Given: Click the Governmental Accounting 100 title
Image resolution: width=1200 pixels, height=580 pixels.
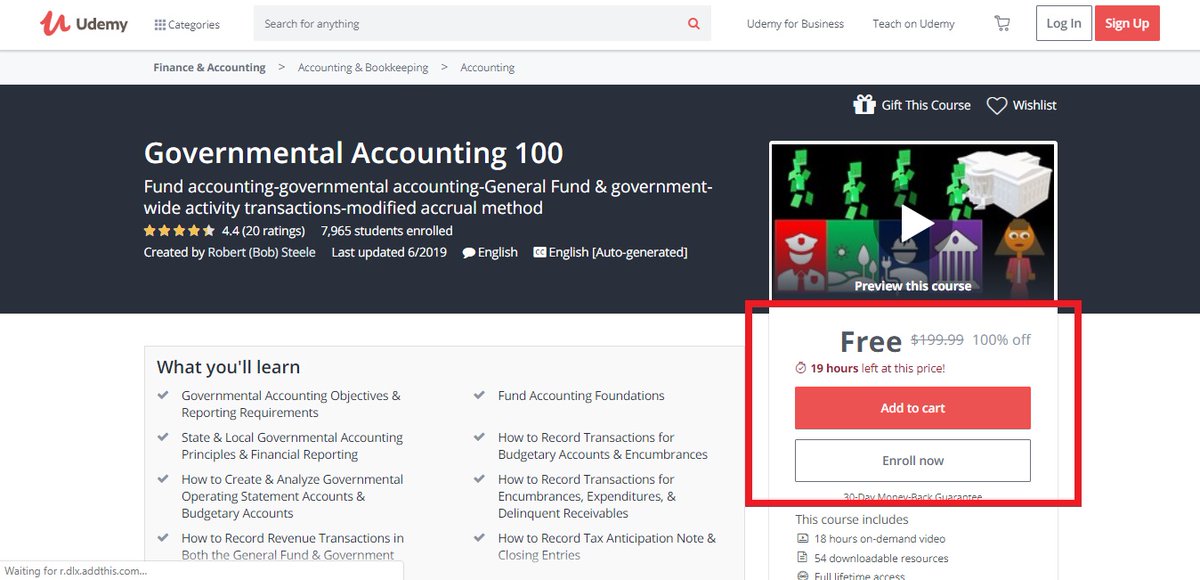Looking at the screenshot, I should (x=354, y=153).
